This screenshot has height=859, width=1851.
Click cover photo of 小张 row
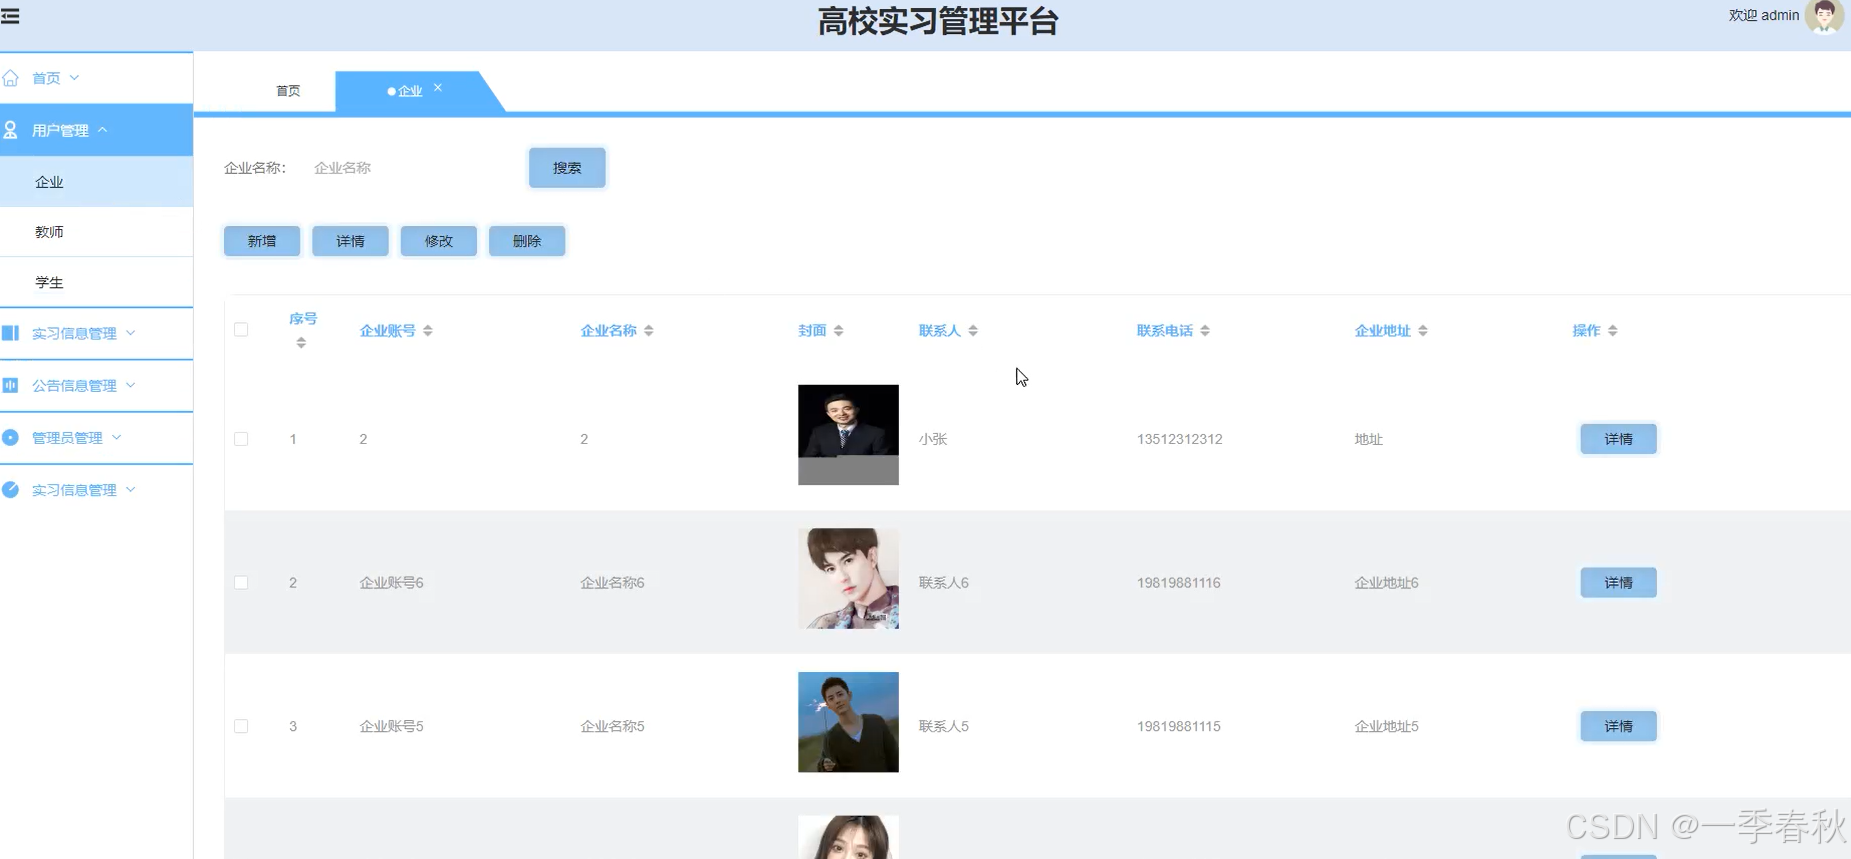click(x=848, y=435)
